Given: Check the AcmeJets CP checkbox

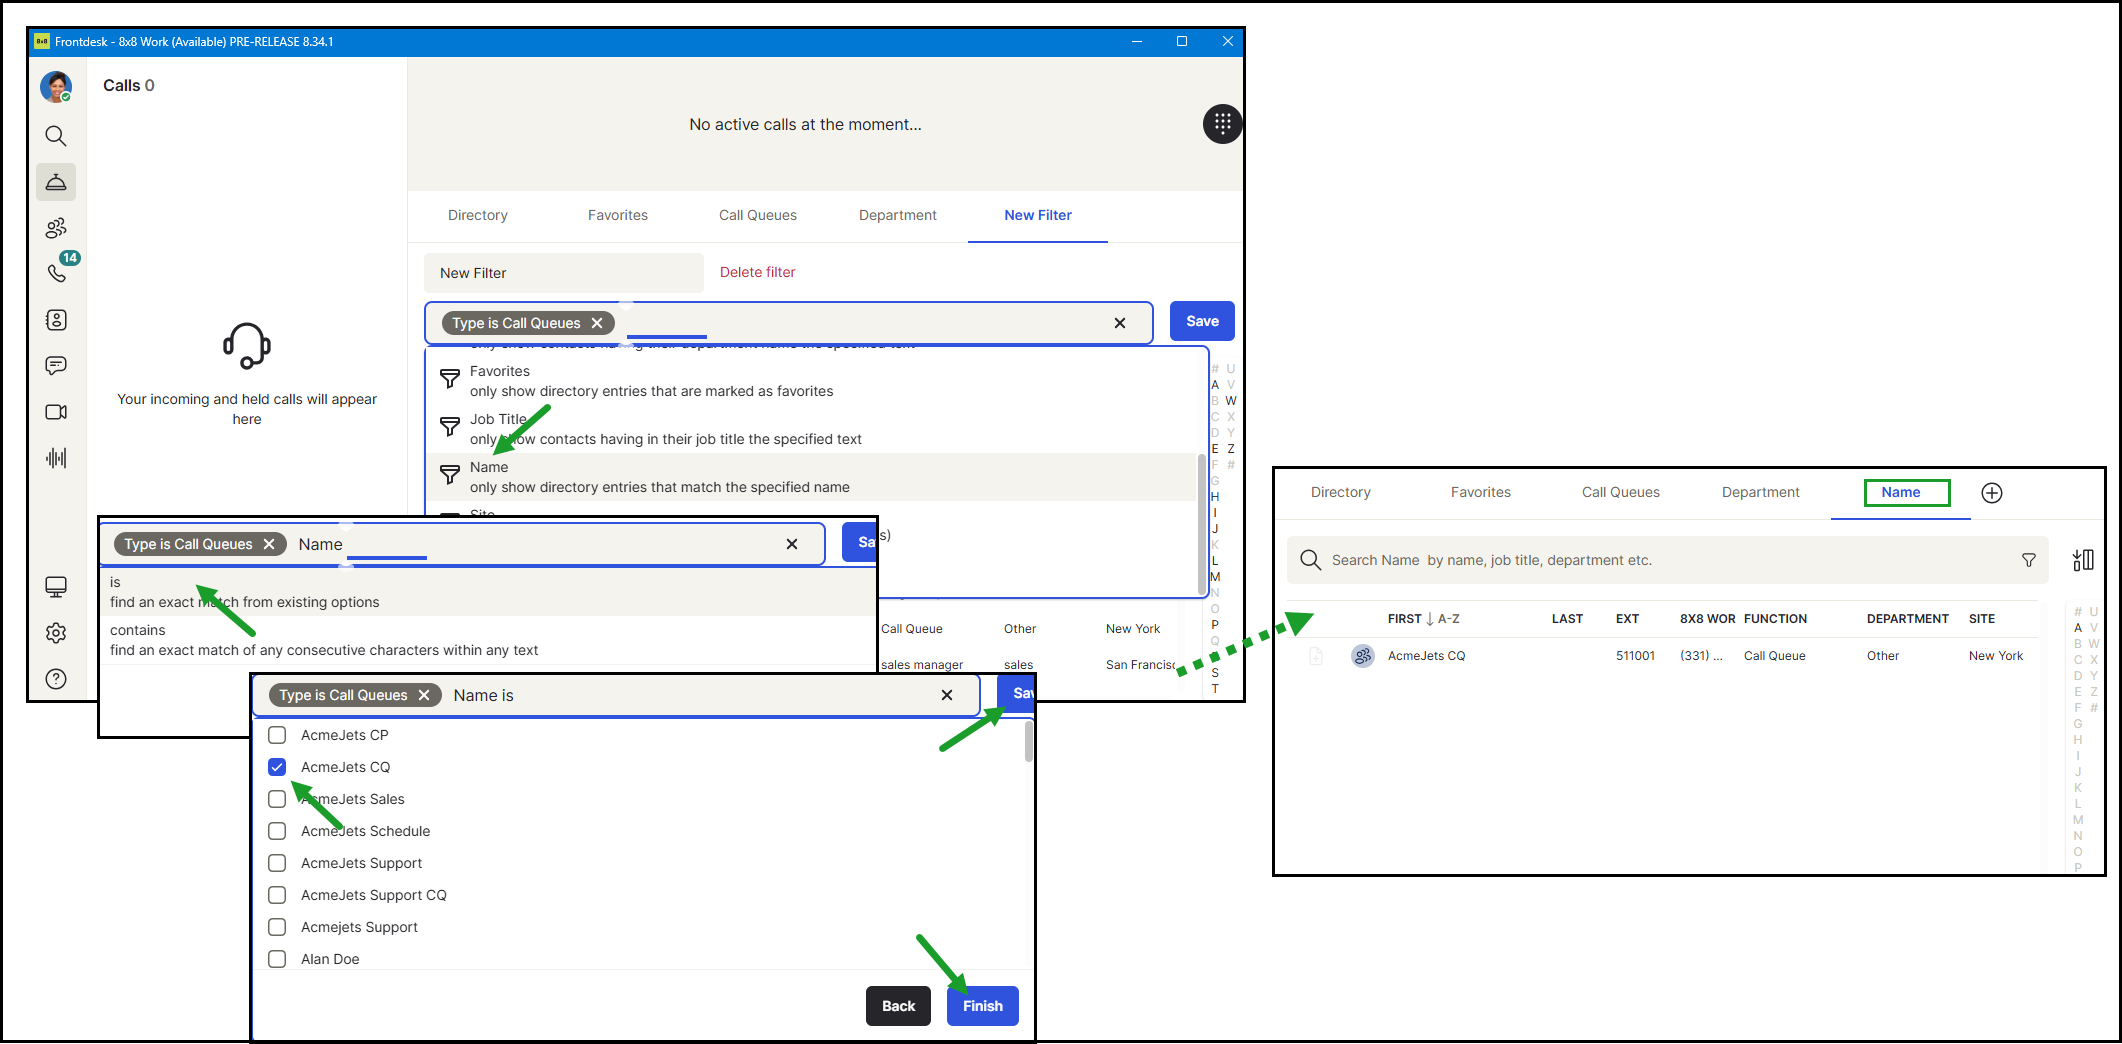Looking at the screenshot, I should [x=277, y=735].
